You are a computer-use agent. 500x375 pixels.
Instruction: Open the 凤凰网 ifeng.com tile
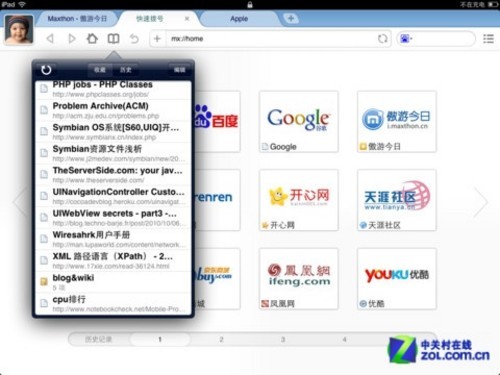[299, 279]
